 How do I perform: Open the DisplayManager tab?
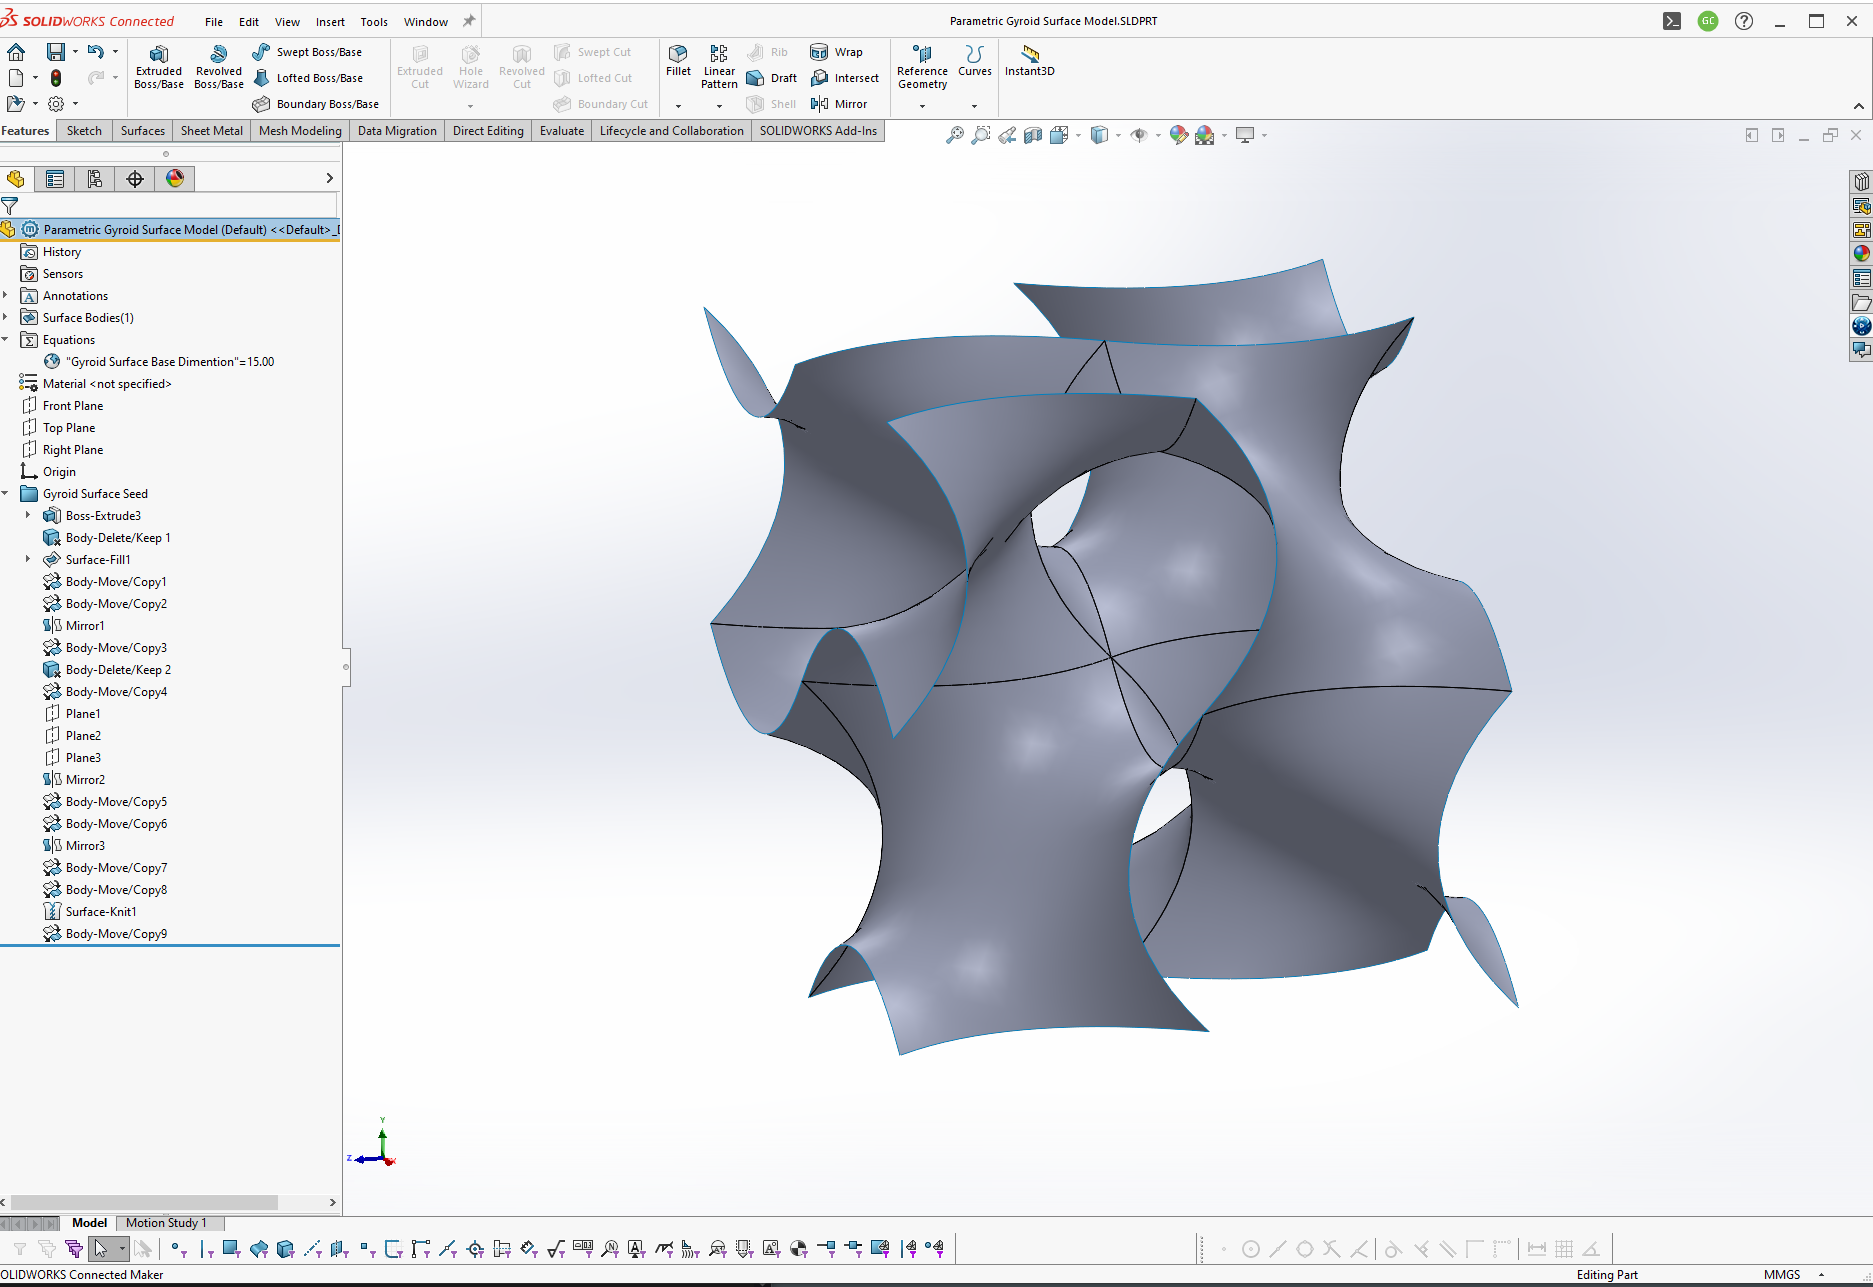point(175,179)
